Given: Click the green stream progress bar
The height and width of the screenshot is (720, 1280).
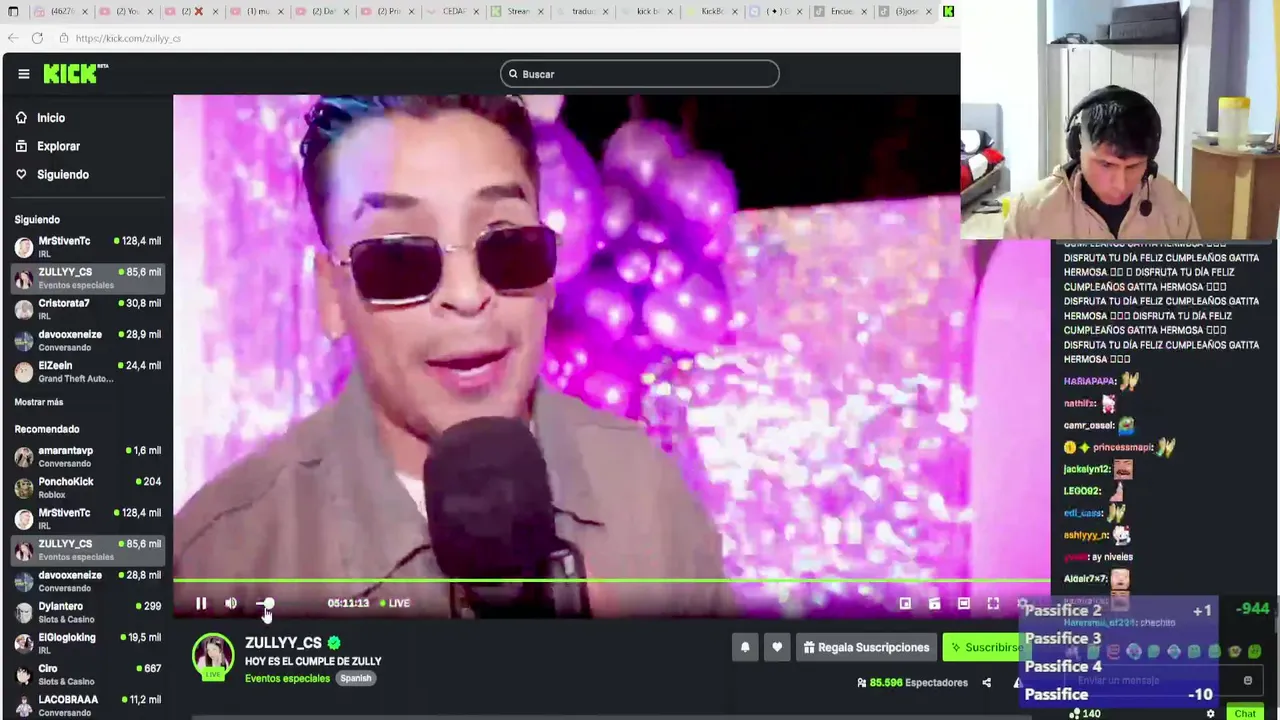Looking at the screenshot, I should click(611, 580).
